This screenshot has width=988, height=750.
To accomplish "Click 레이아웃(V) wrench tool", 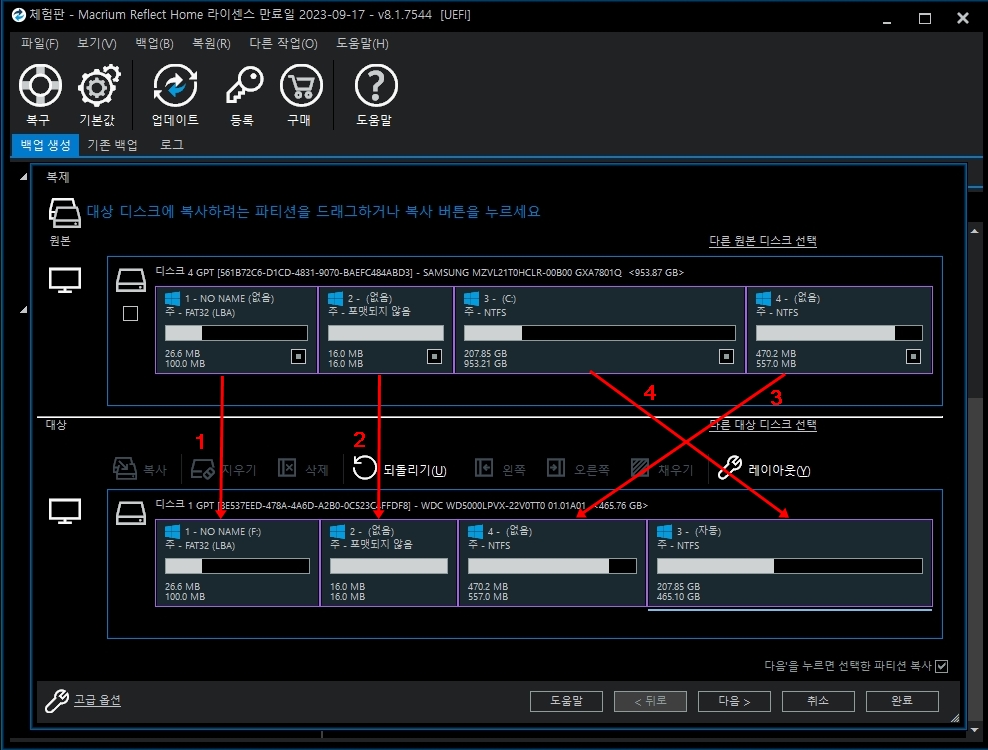I will click(764, 469).
